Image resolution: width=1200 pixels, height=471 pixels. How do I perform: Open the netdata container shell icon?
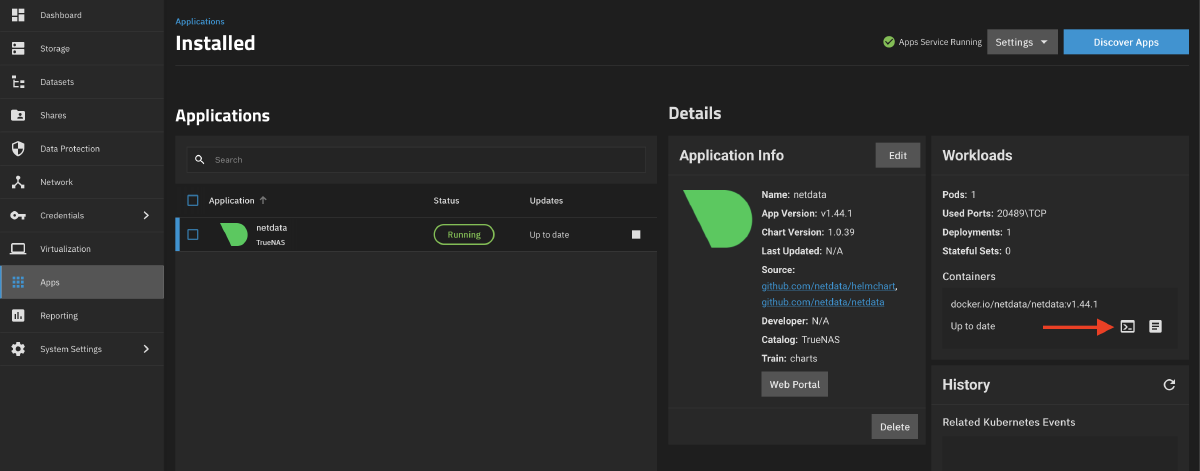pyautogui.click(x=1127, y=326)
